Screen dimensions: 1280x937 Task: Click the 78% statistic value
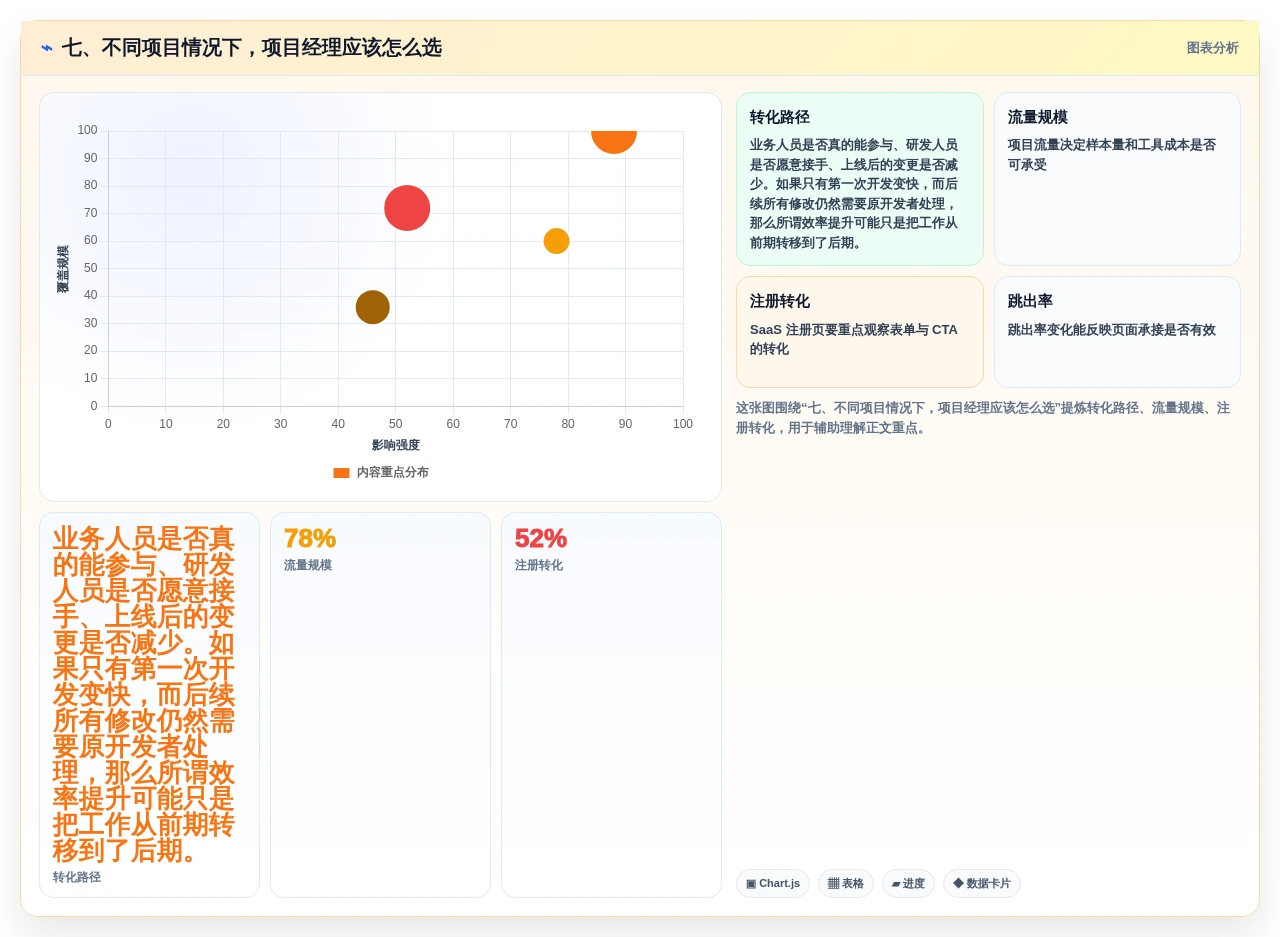coord(310,539)
